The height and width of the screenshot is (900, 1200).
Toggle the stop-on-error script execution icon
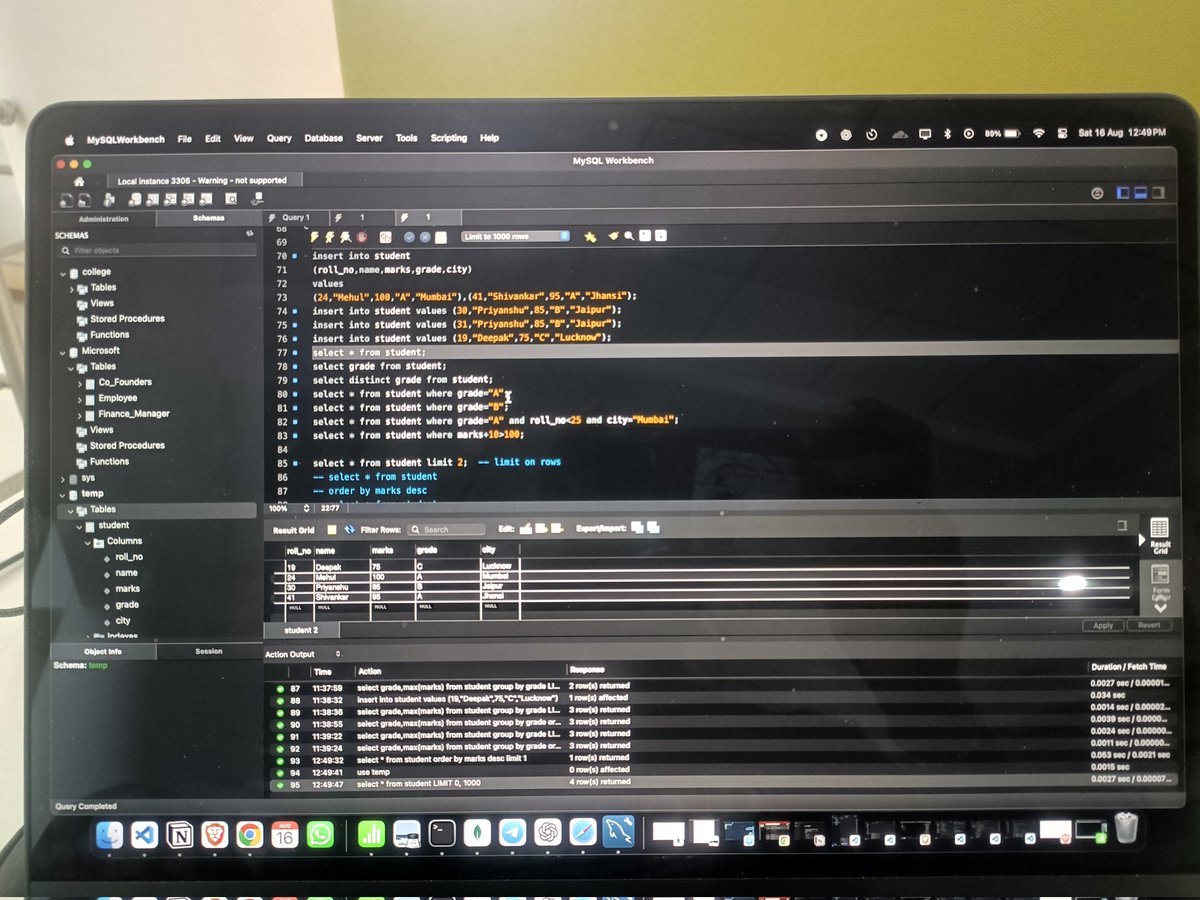coord(385,237)
